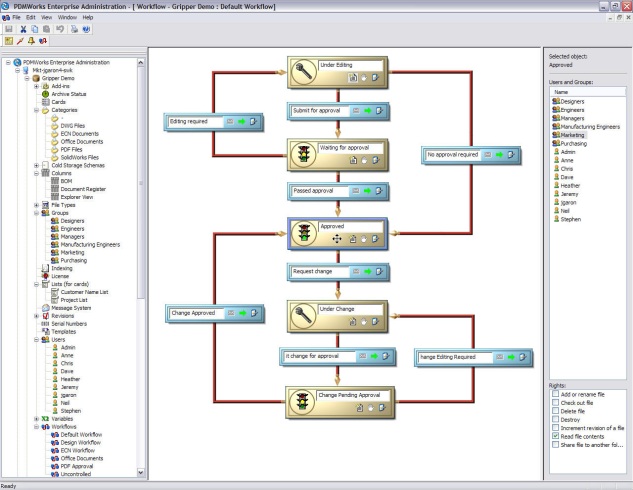This screenshot has width=633, height=490.
Task: Select the new state tool icon
Action: click(9, 41)
